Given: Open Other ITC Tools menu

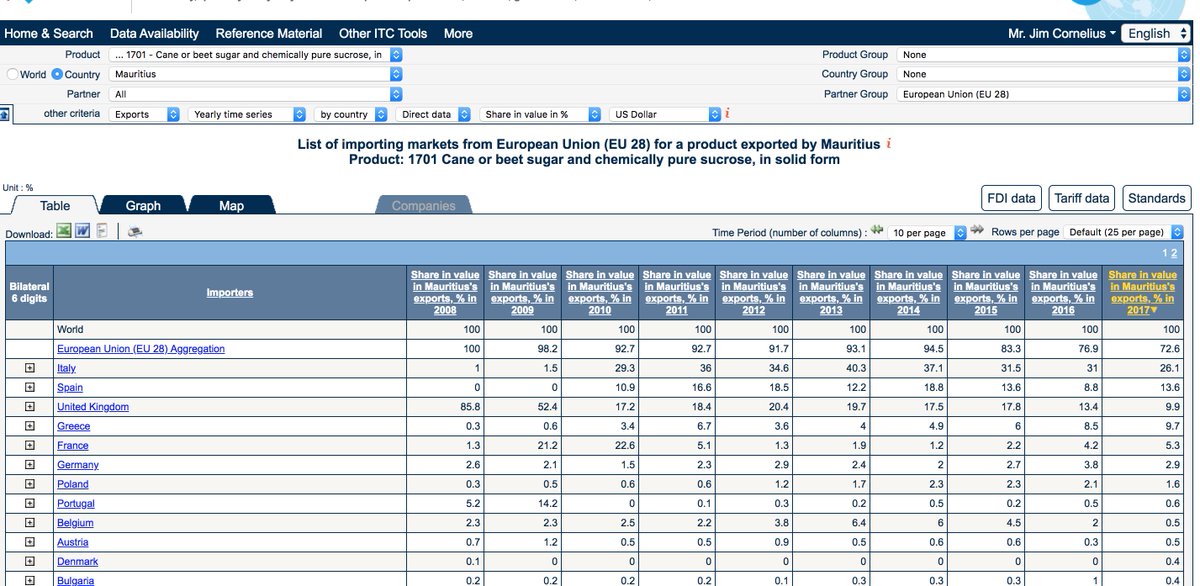Looking at the screenshot, I should [x=383, y=33].
